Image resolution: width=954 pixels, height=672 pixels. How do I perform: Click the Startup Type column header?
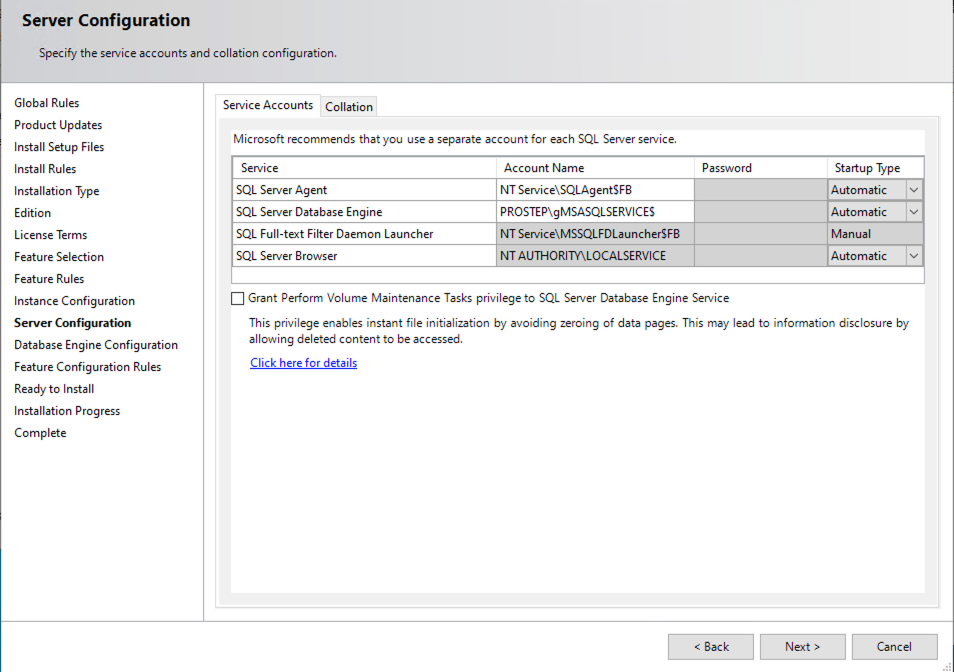click(875, 168)
